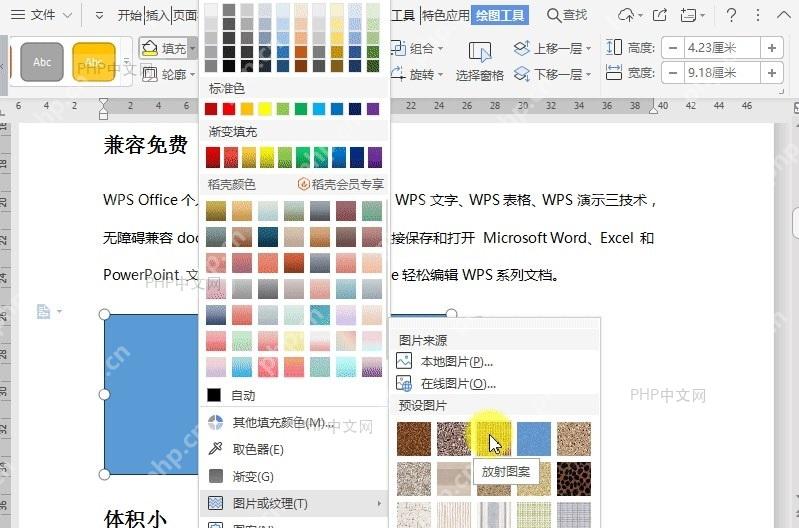Image resolution: width=799 pixels, height=528 pixels.
Task: Expand the 文件 dropdown arrow
Action: [x=68, y=16]
